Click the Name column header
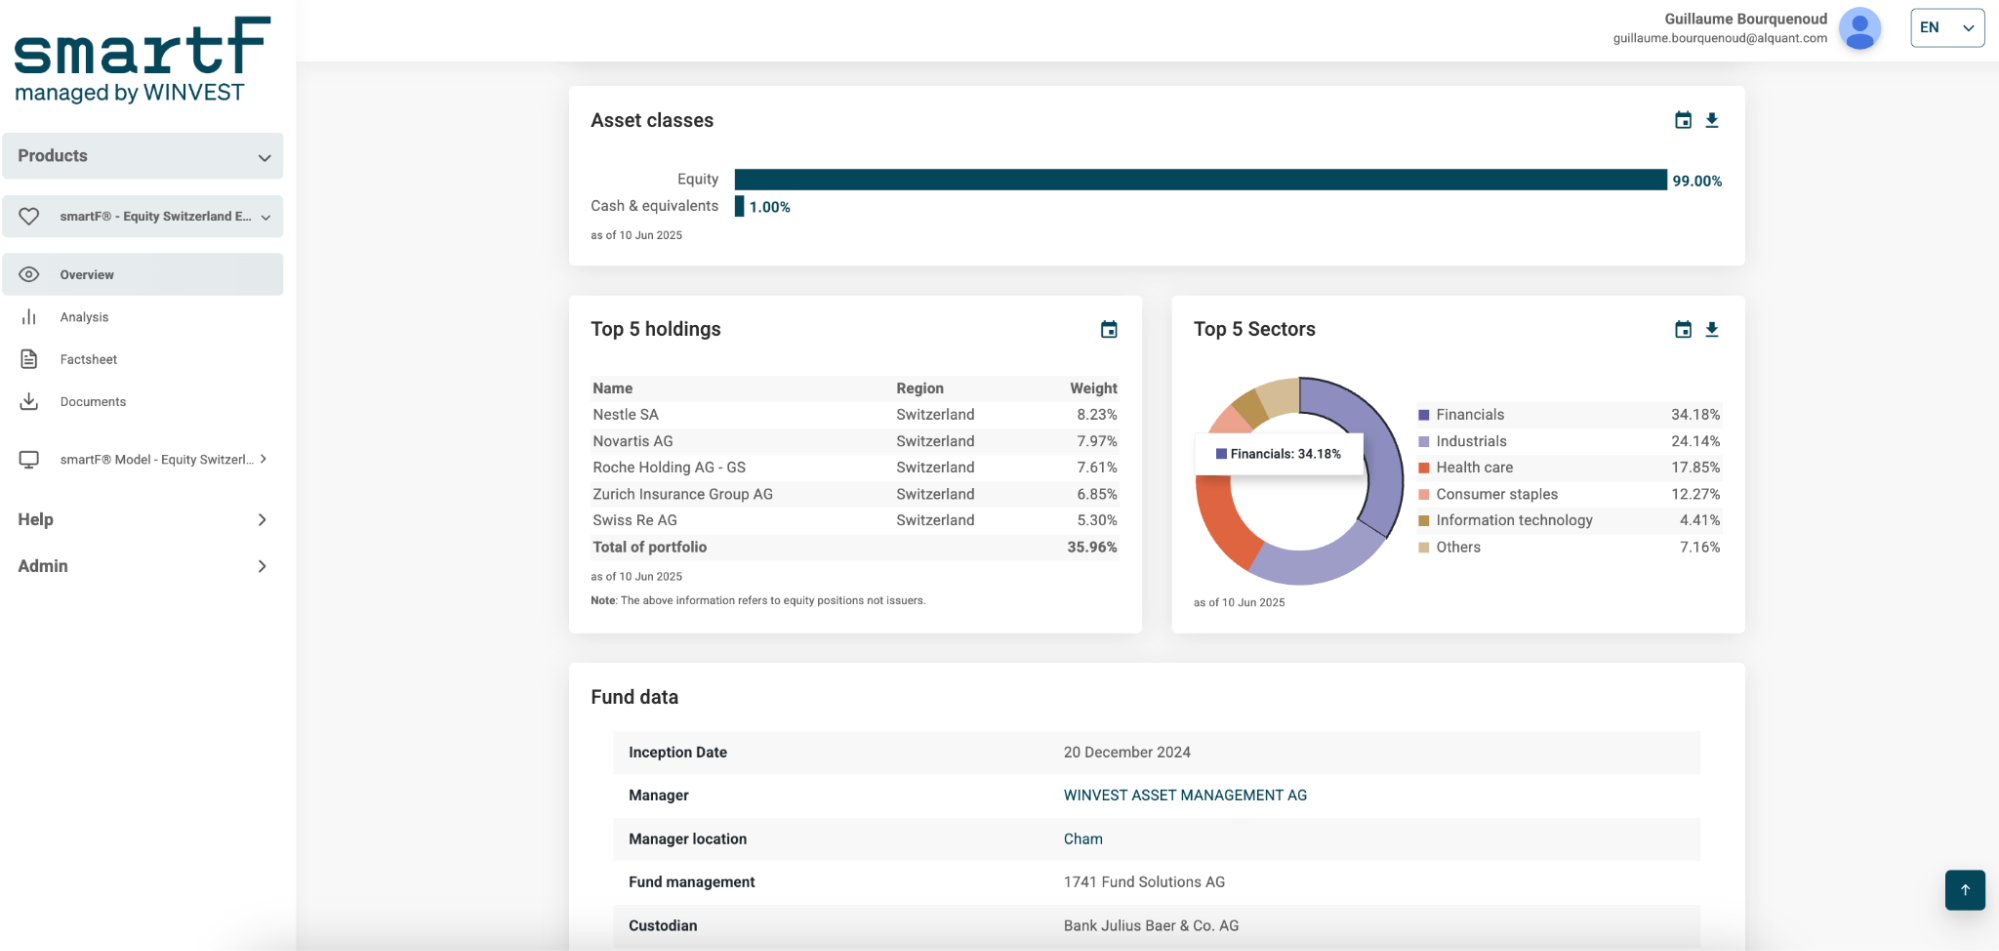This screenshot has height=951, width=1999. click(x=612, y=388)
